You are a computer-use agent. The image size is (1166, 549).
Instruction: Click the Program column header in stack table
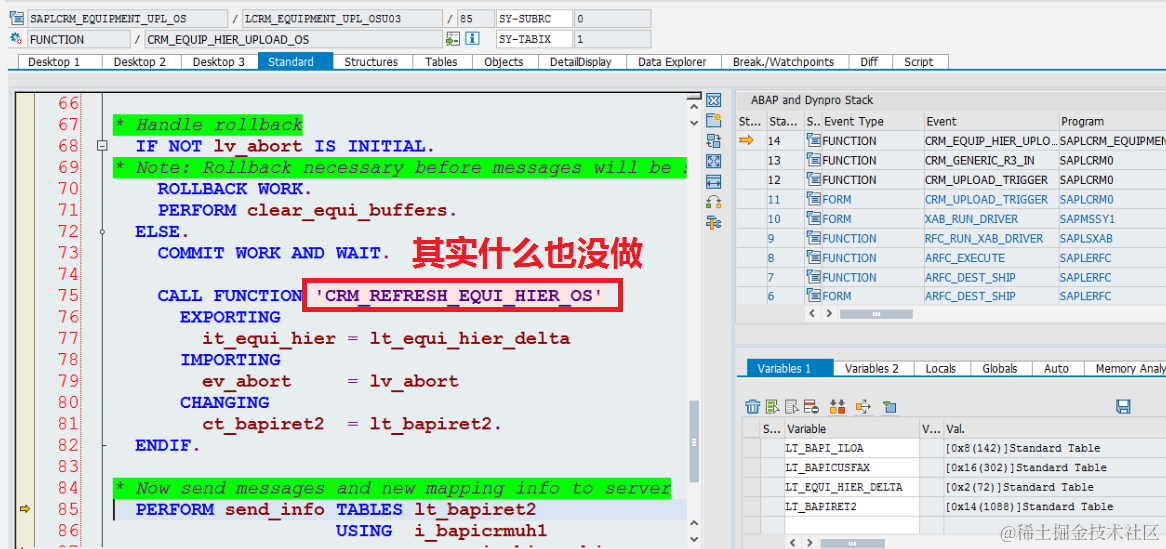tap(1112, 121)
